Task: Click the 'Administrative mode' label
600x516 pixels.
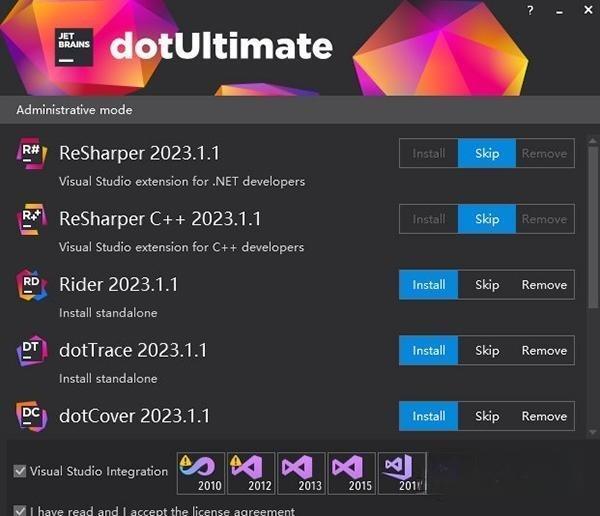Action: coord(74,110)
